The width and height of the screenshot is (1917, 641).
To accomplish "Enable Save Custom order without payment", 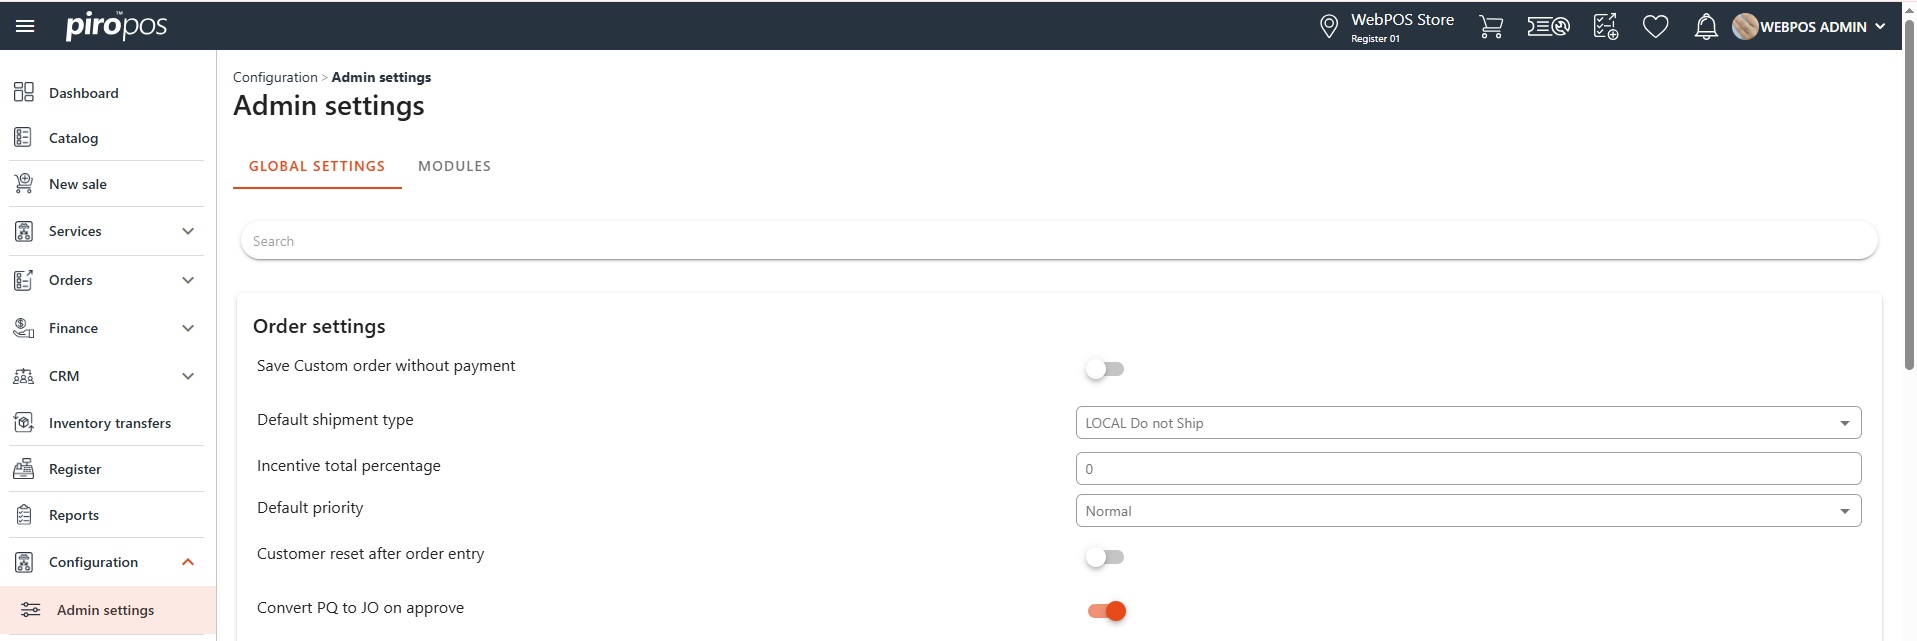I will tap(1105, 369).
